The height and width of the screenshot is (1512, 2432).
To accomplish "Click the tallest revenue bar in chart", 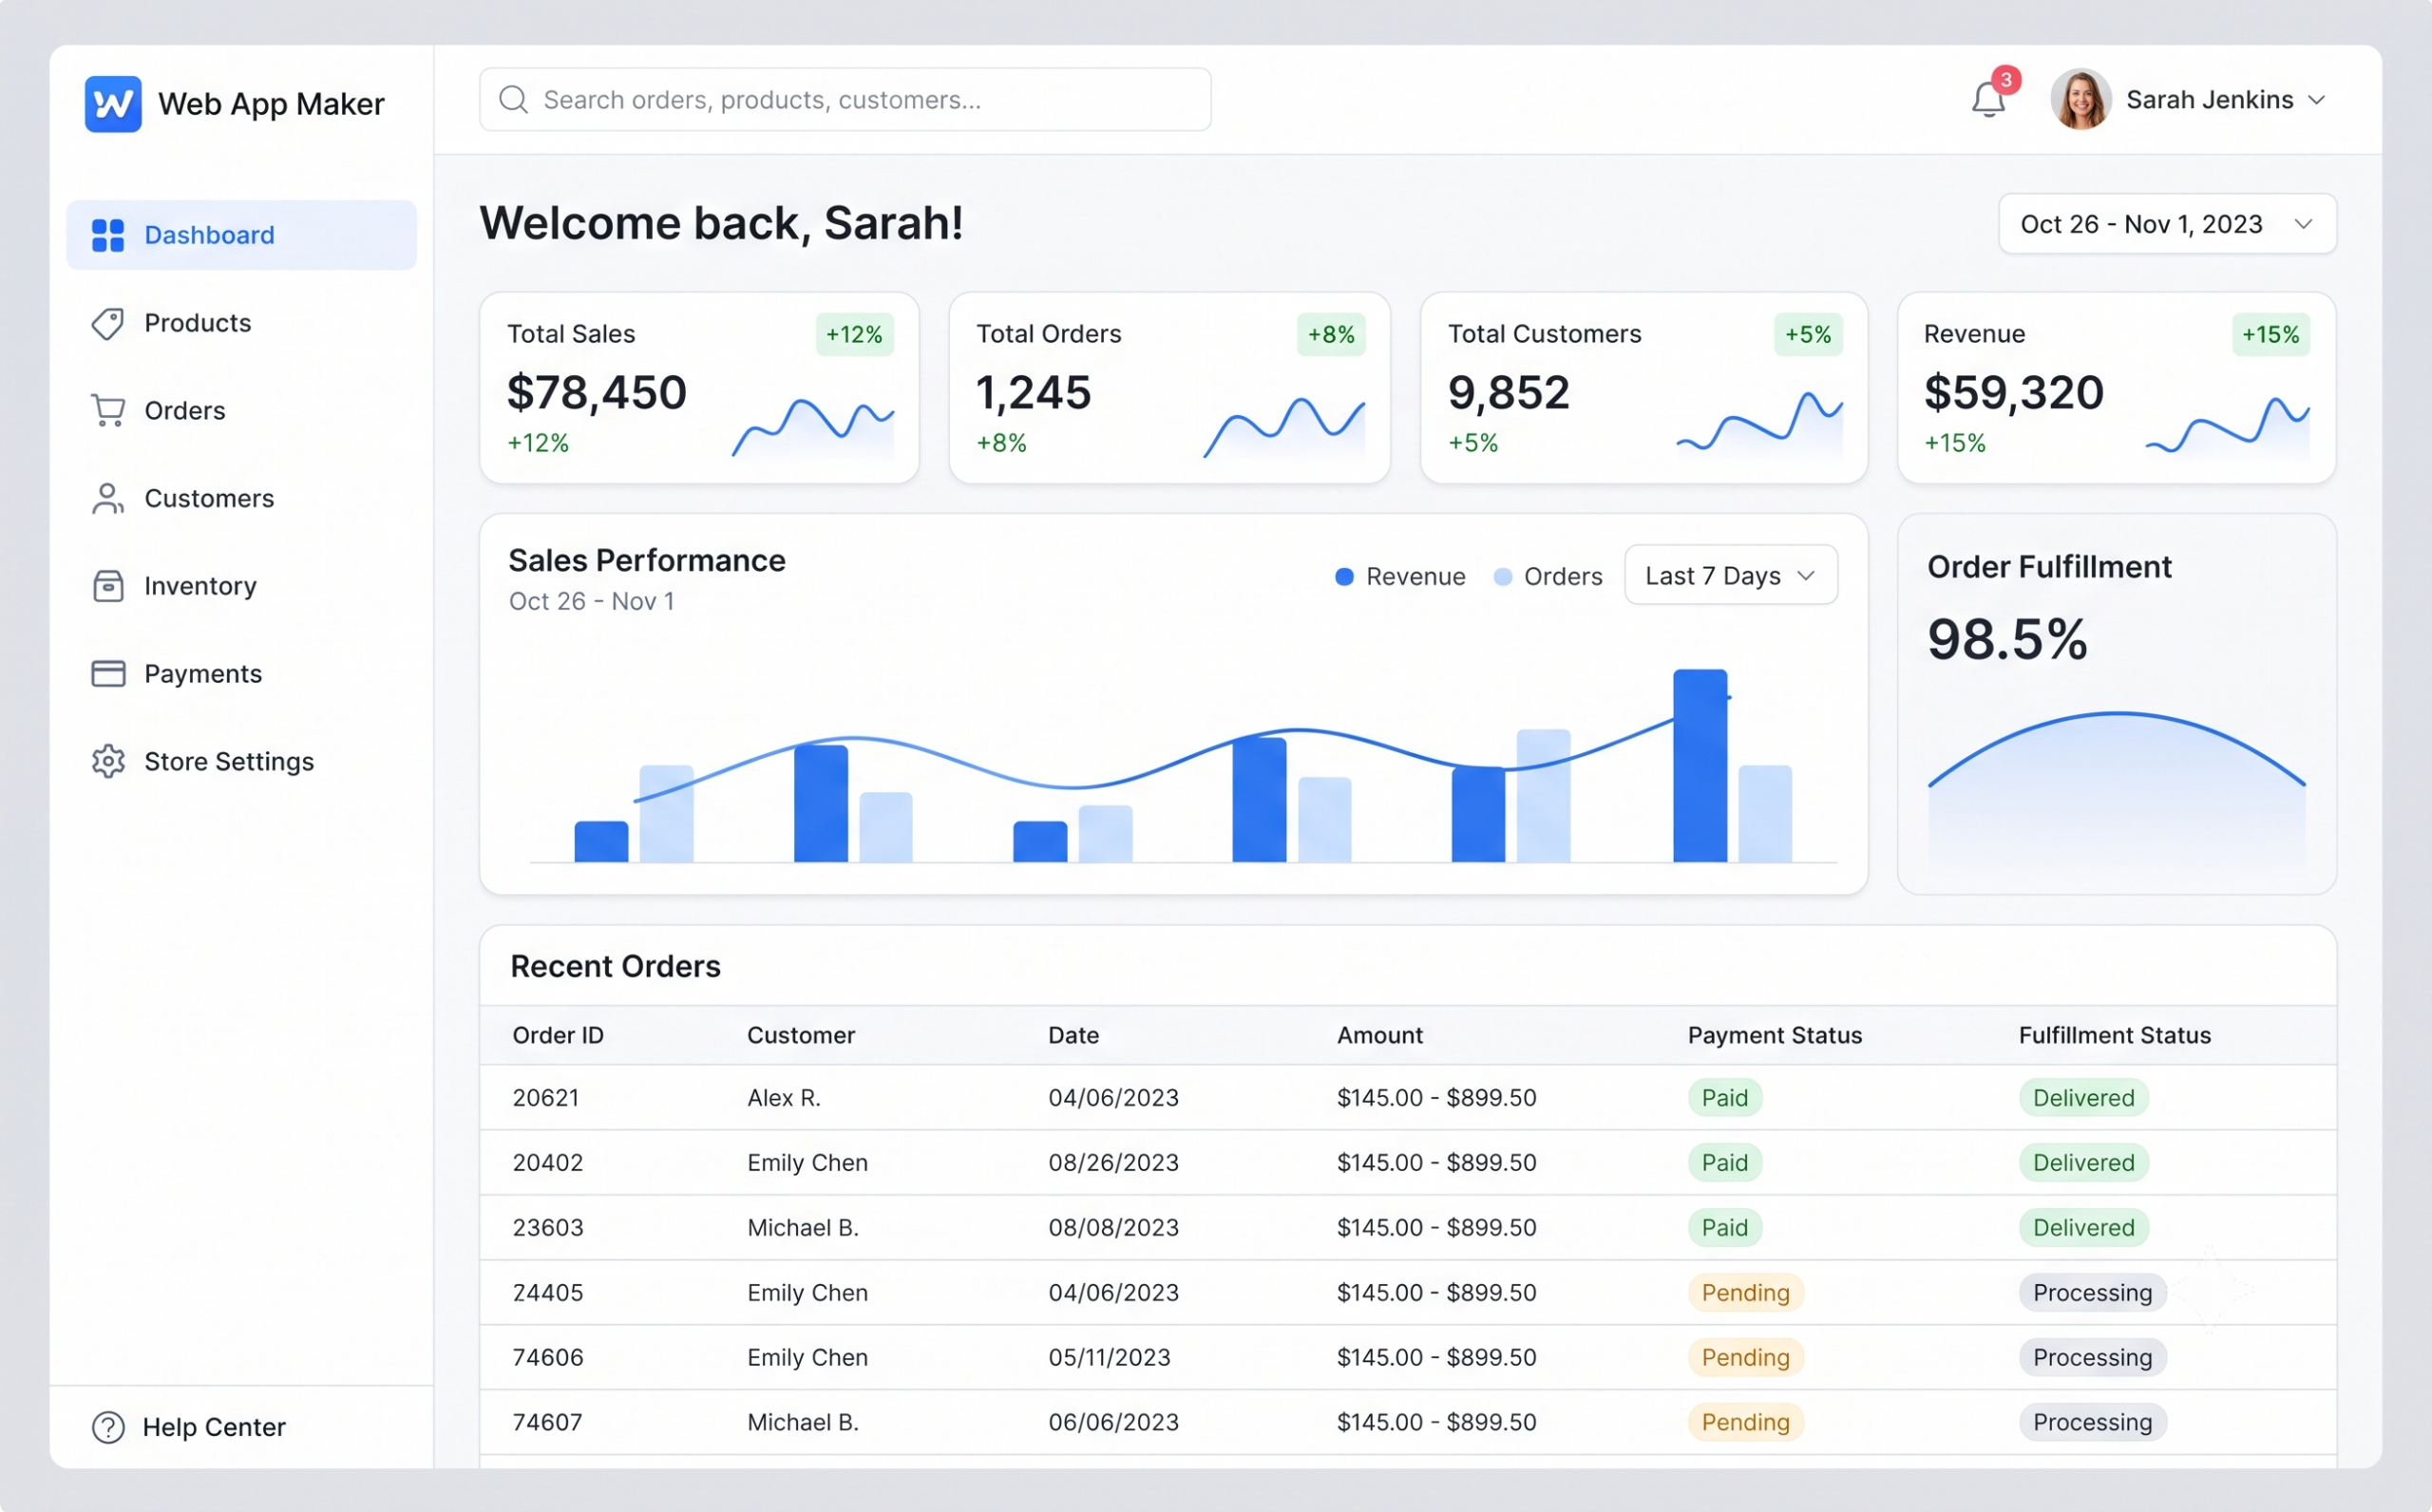I will coord(1700,765).
